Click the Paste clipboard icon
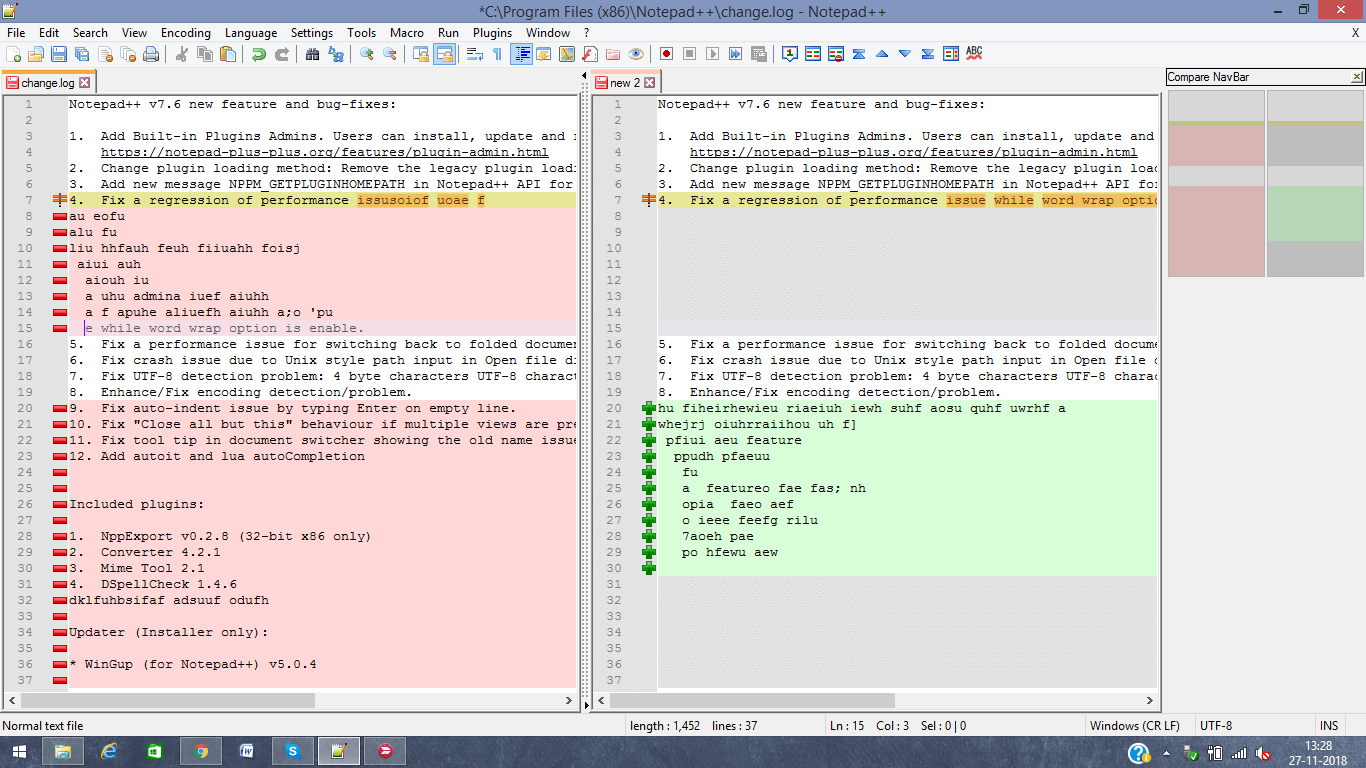The image size is (1366, 768). click(x=228, y=54)
